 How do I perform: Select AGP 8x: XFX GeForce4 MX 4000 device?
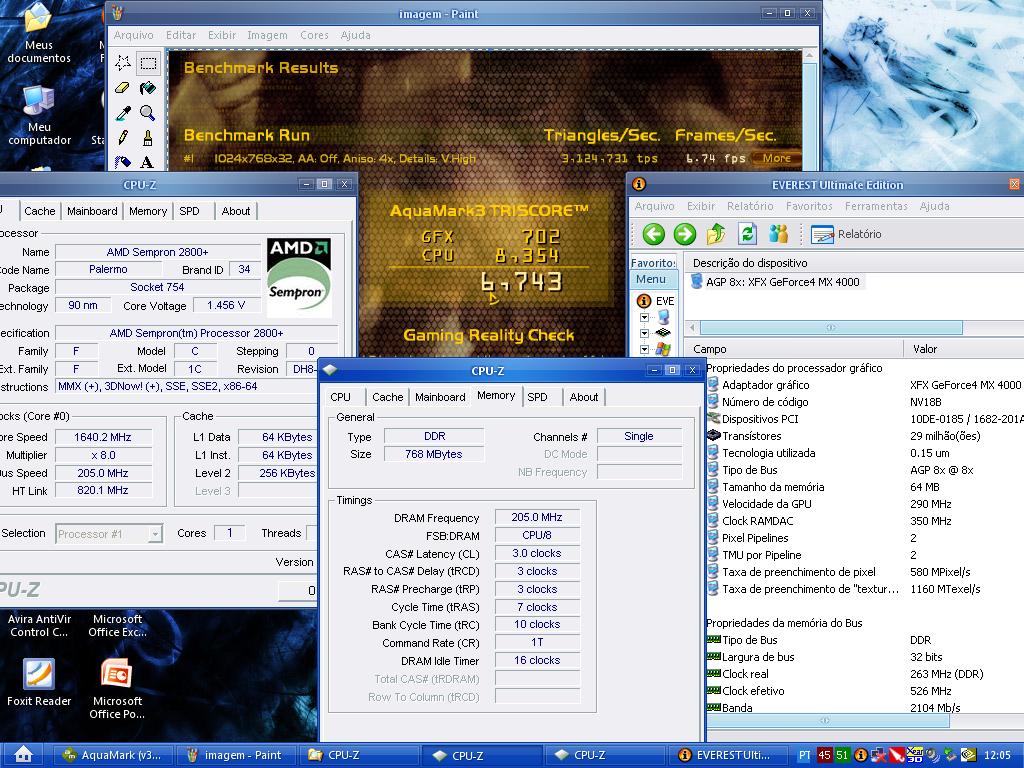pyautogui.click(x=775, y=282)
